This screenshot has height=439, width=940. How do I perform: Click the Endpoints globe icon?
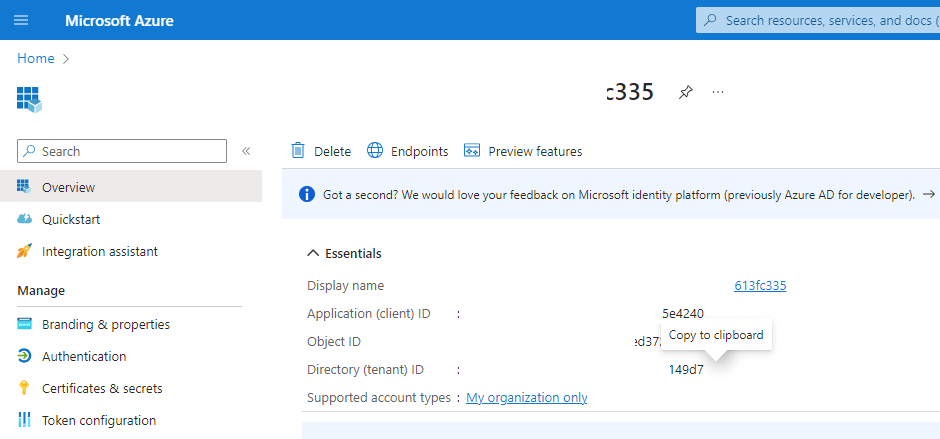[375, 151]
